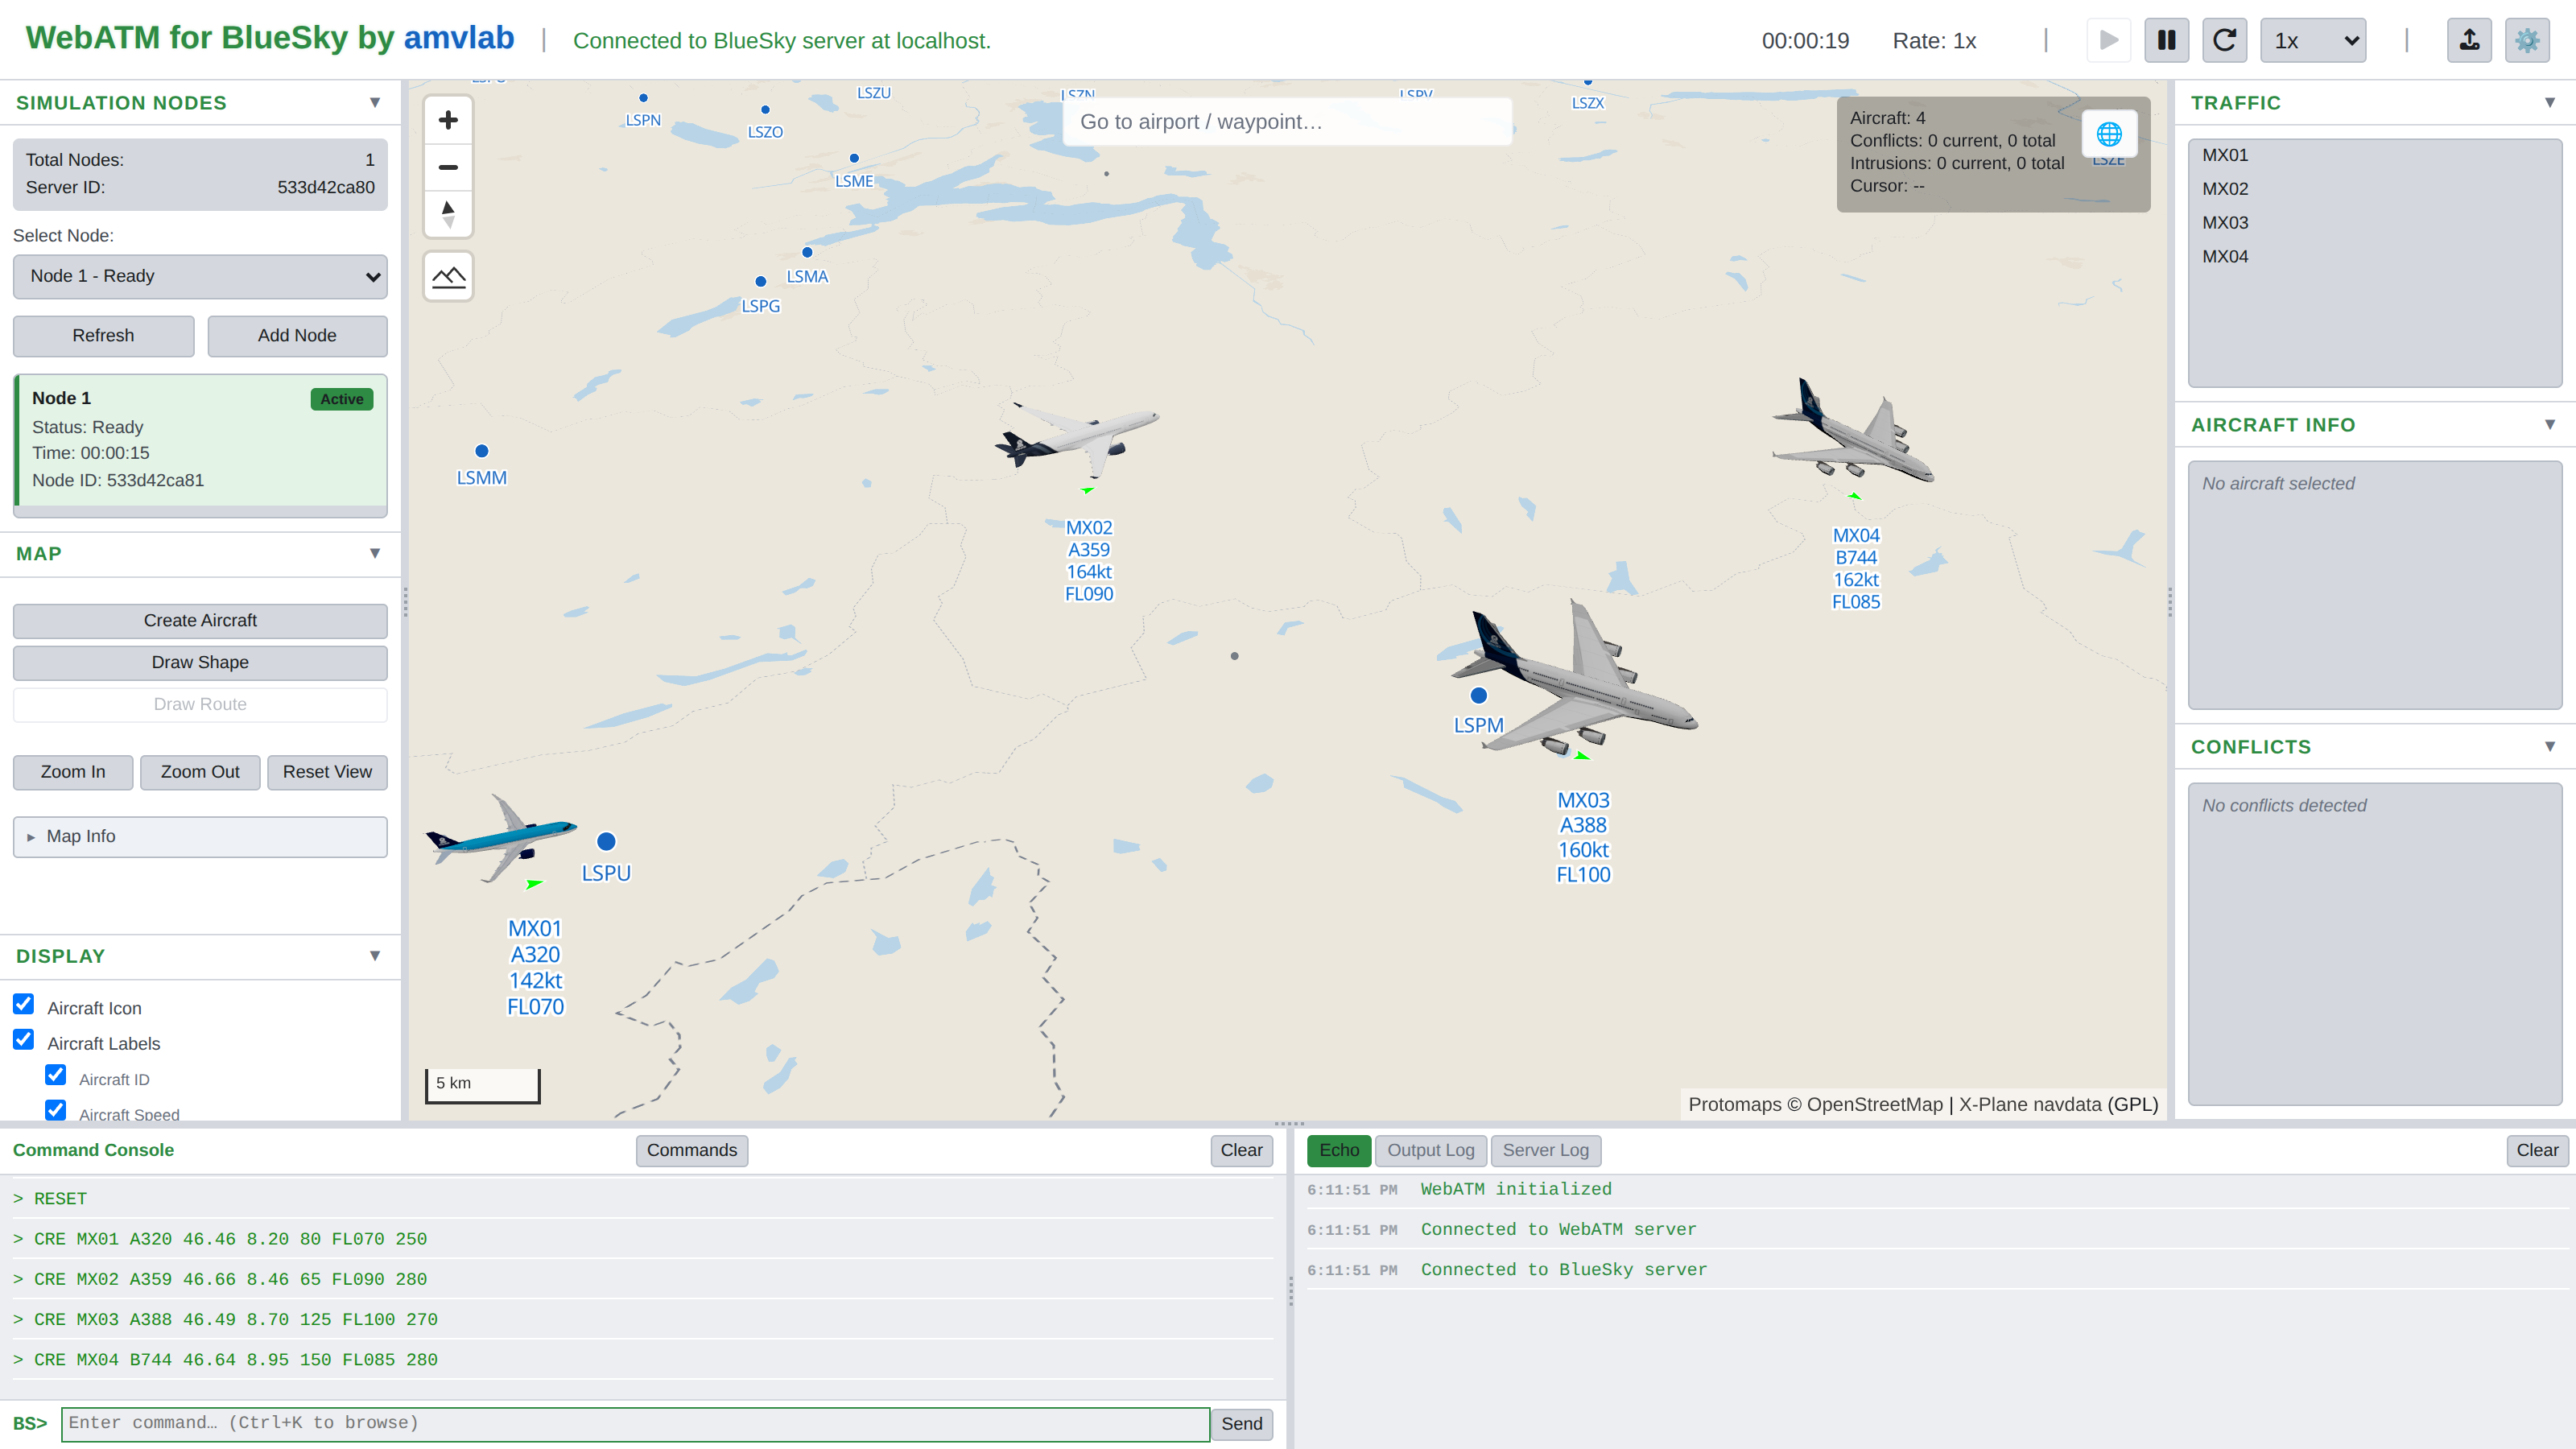Image resolution: width=2576 pixels, height=1449 pixels.
Task: Click the Add Node button
Action: pyautogui.click(x=297, y=336)
